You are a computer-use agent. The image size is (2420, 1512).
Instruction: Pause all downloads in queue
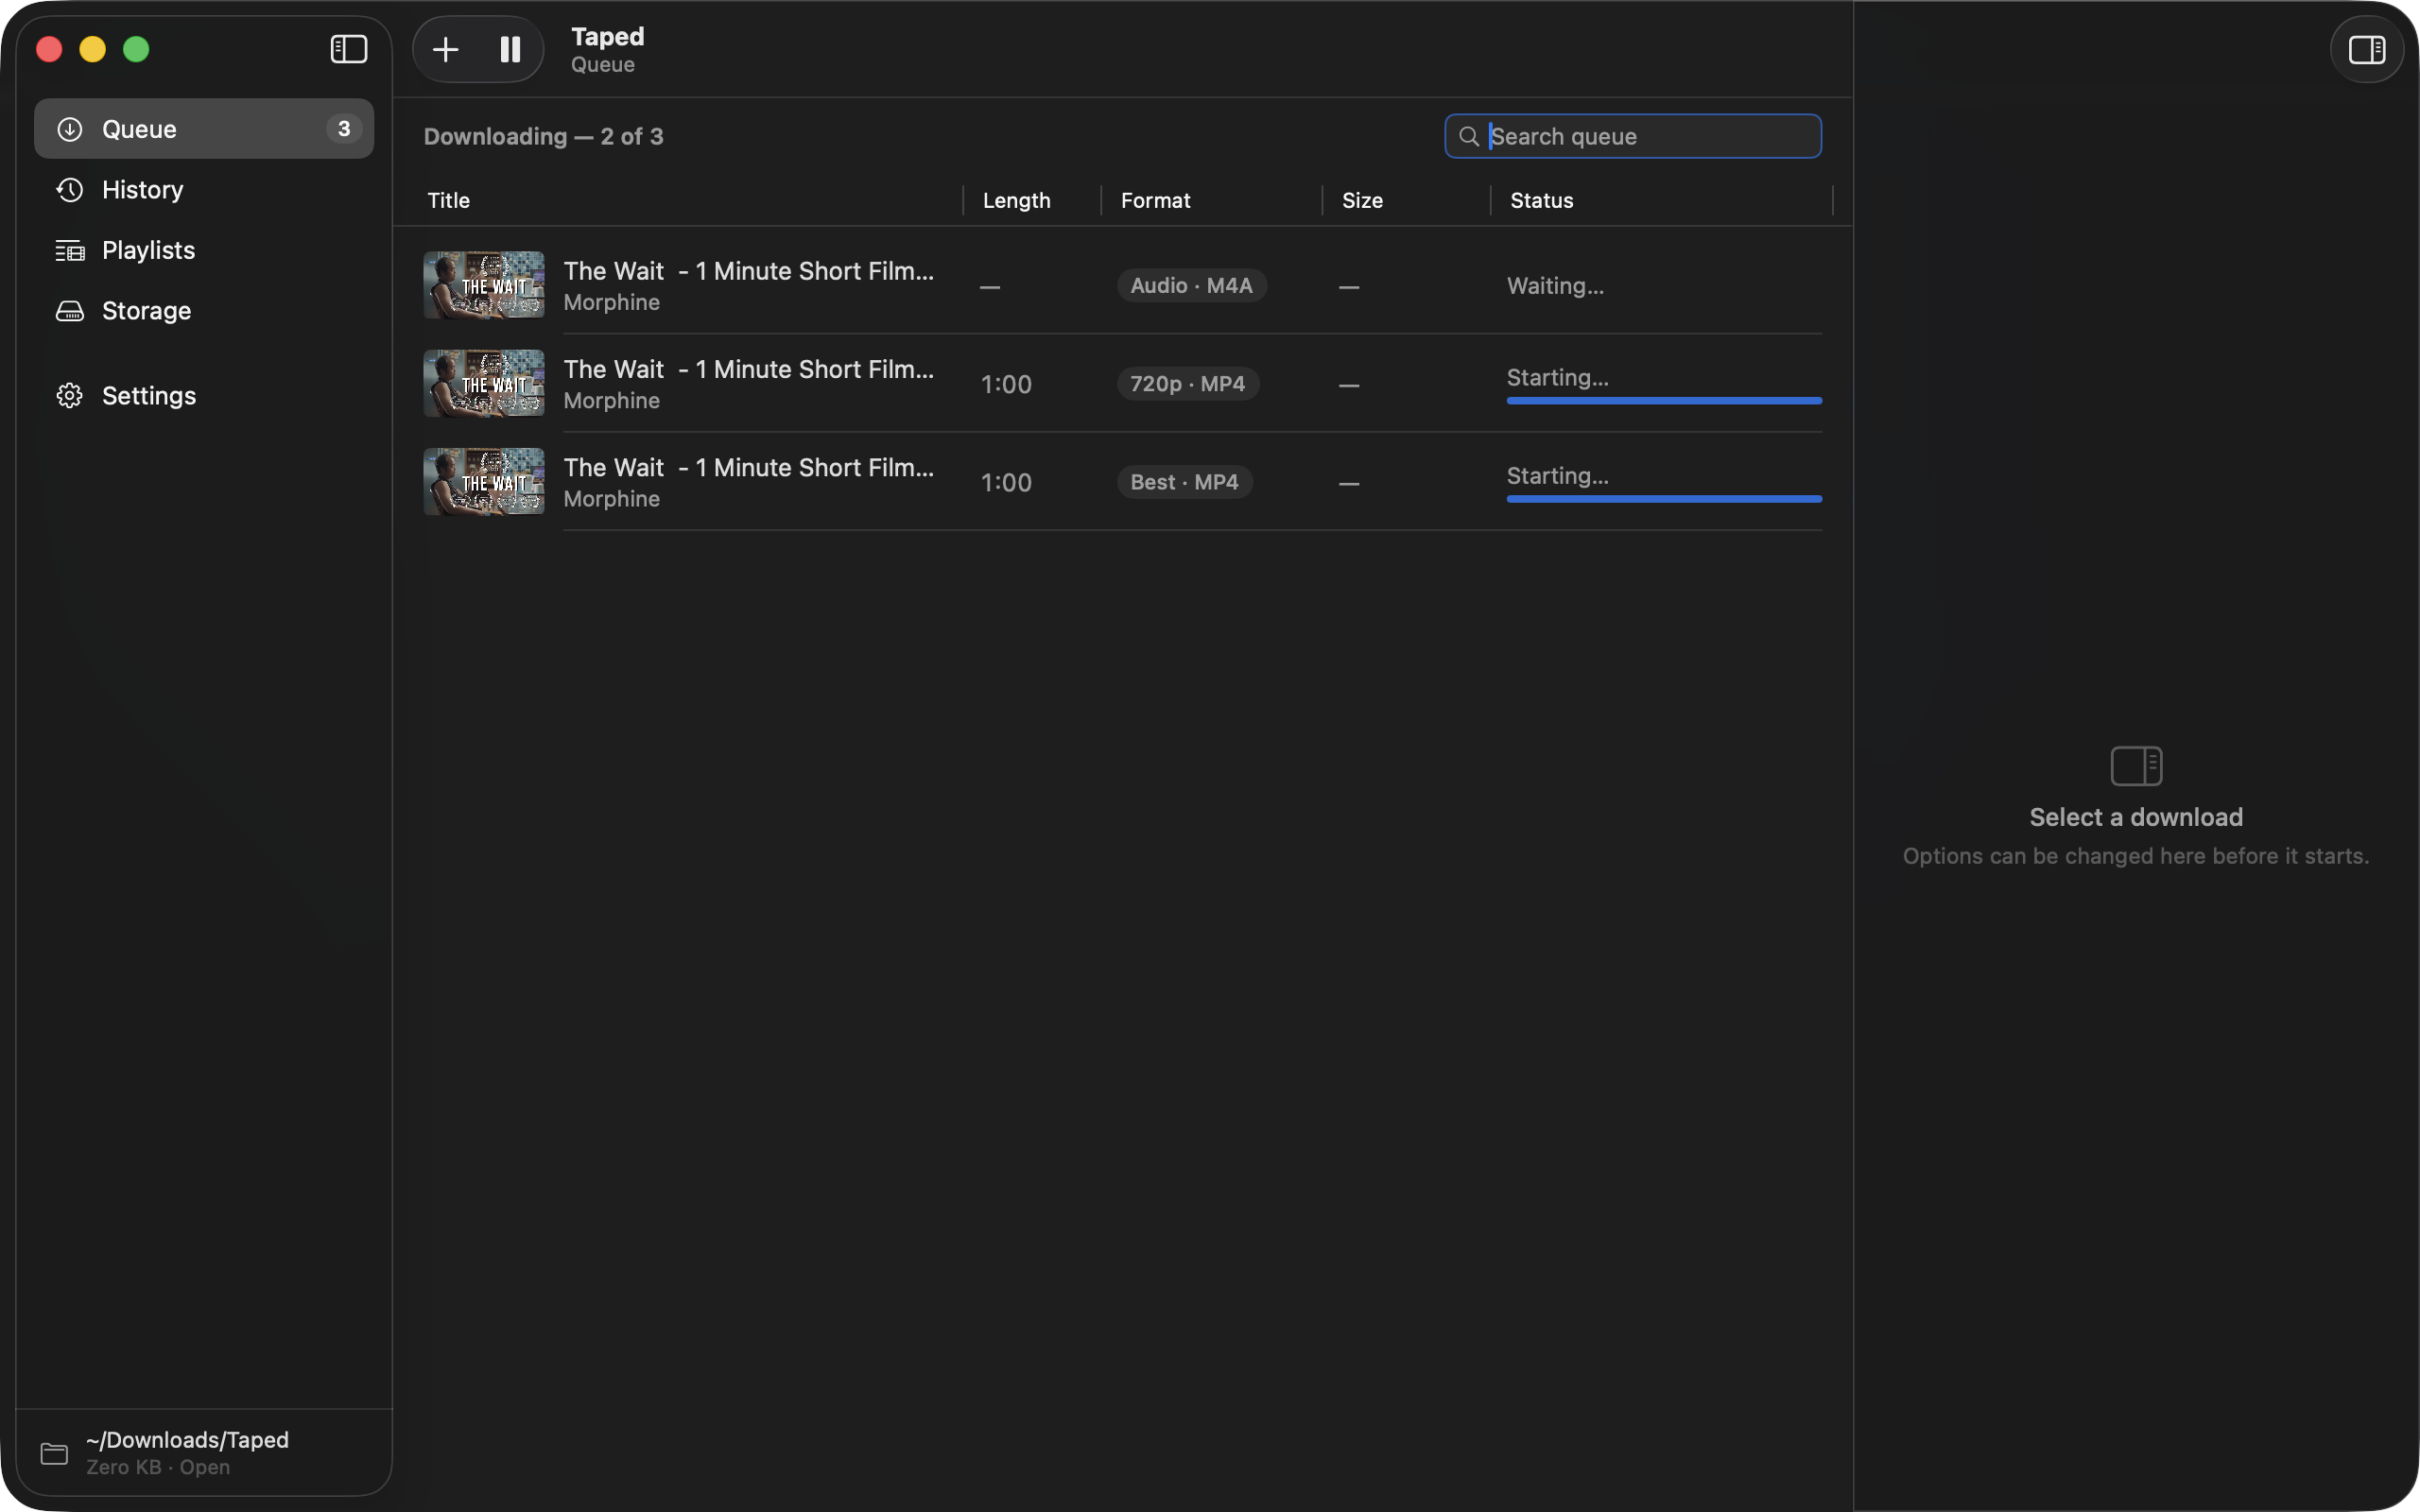(510, 49)
